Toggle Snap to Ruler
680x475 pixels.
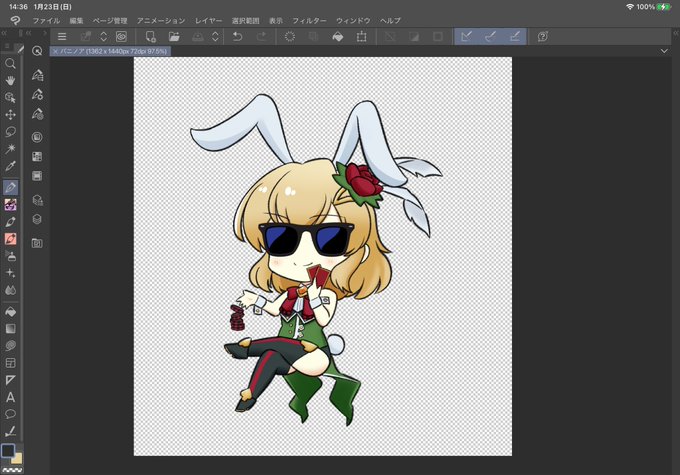(x=467, y=36)
